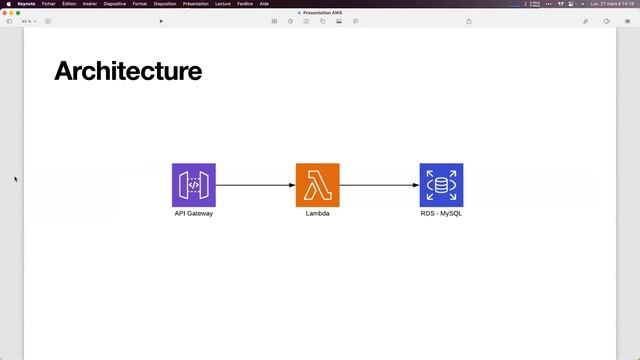This screenshot has width=640, height=360.
Task: Select the 'Lambda' label
Action: tap(318, 213)
